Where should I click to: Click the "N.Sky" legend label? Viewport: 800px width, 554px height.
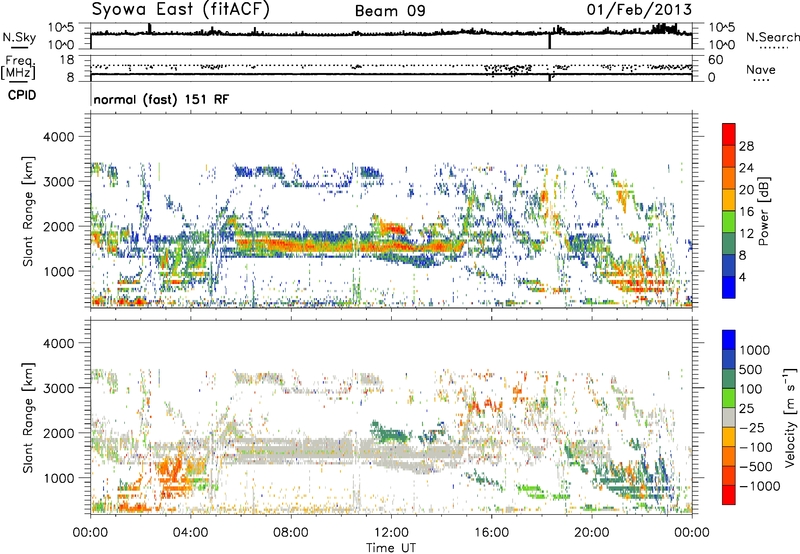click(19, 37)
